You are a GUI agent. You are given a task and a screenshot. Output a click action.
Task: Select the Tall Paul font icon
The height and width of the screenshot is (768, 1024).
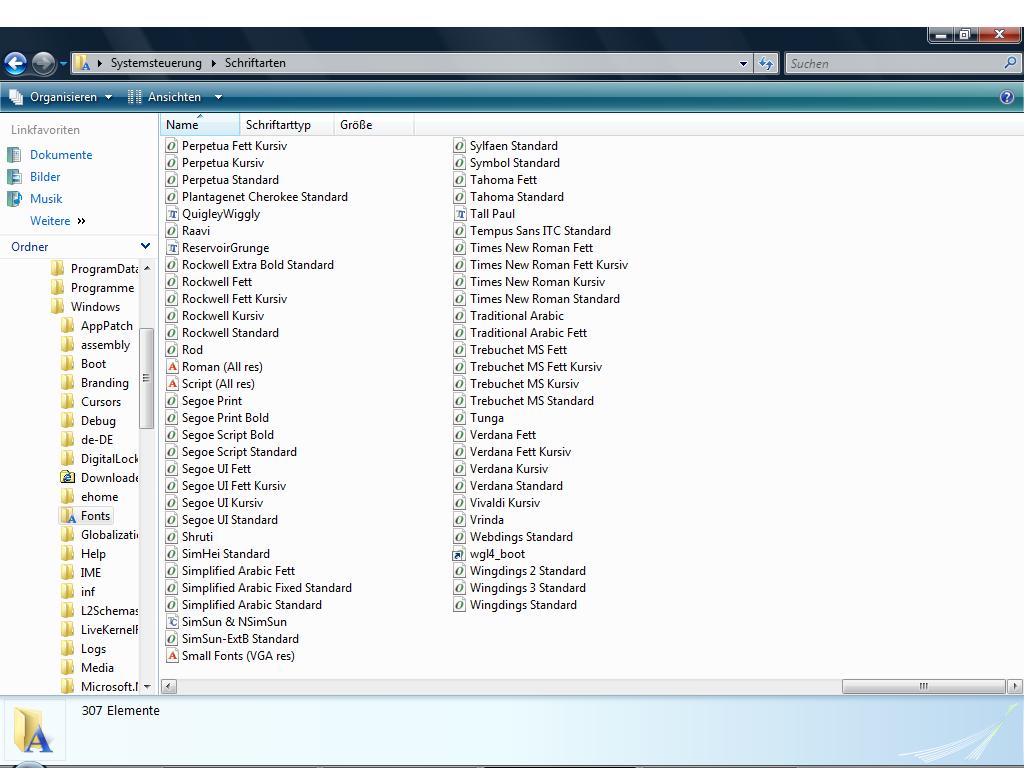(x=459, y=214)
